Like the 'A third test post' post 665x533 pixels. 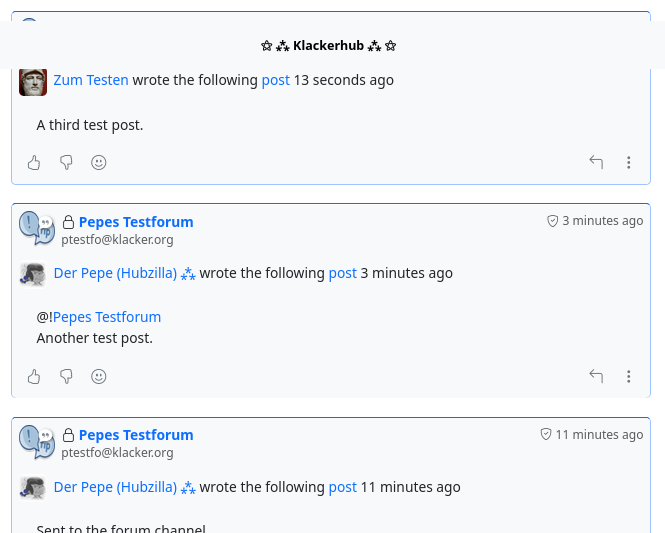(34, 162)
